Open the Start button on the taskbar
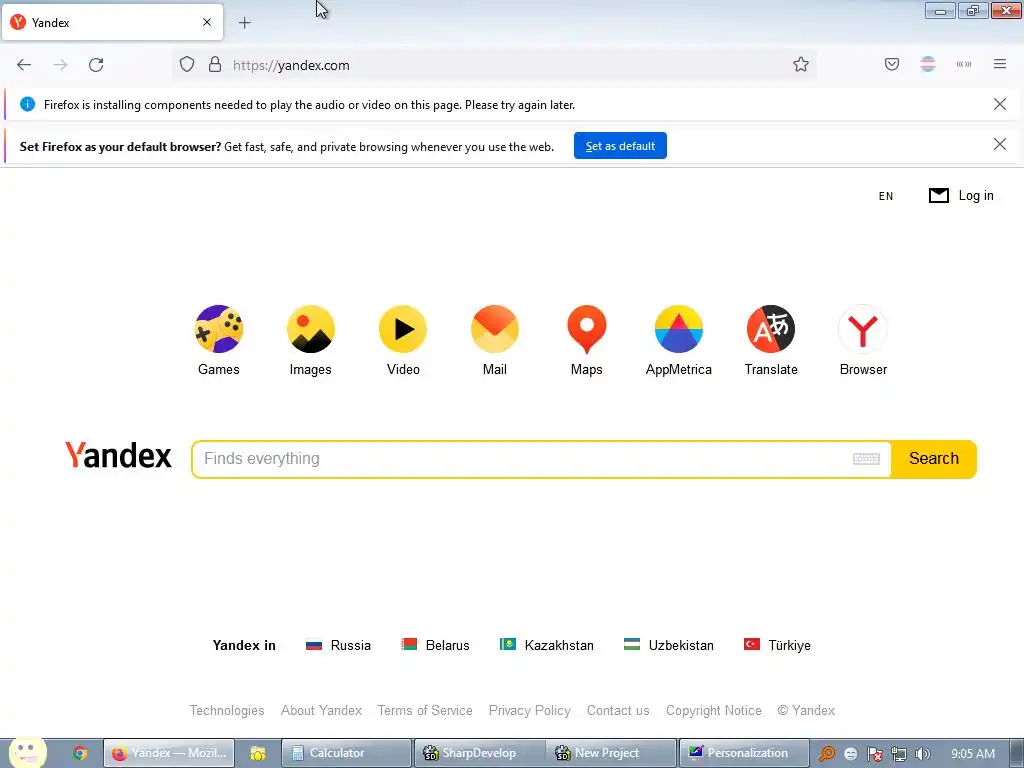1024x768 pixels. click(x=27, y=753)
